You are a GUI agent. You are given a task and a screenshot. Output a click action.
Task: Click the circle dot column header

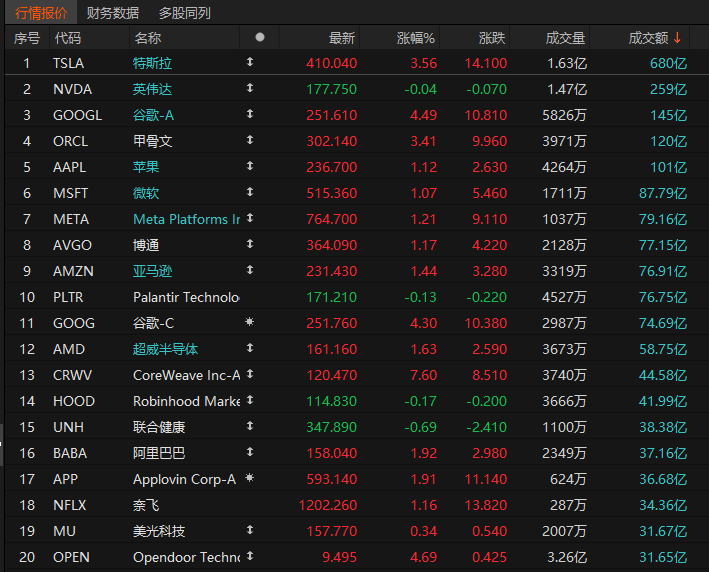[x=260, y=37]
